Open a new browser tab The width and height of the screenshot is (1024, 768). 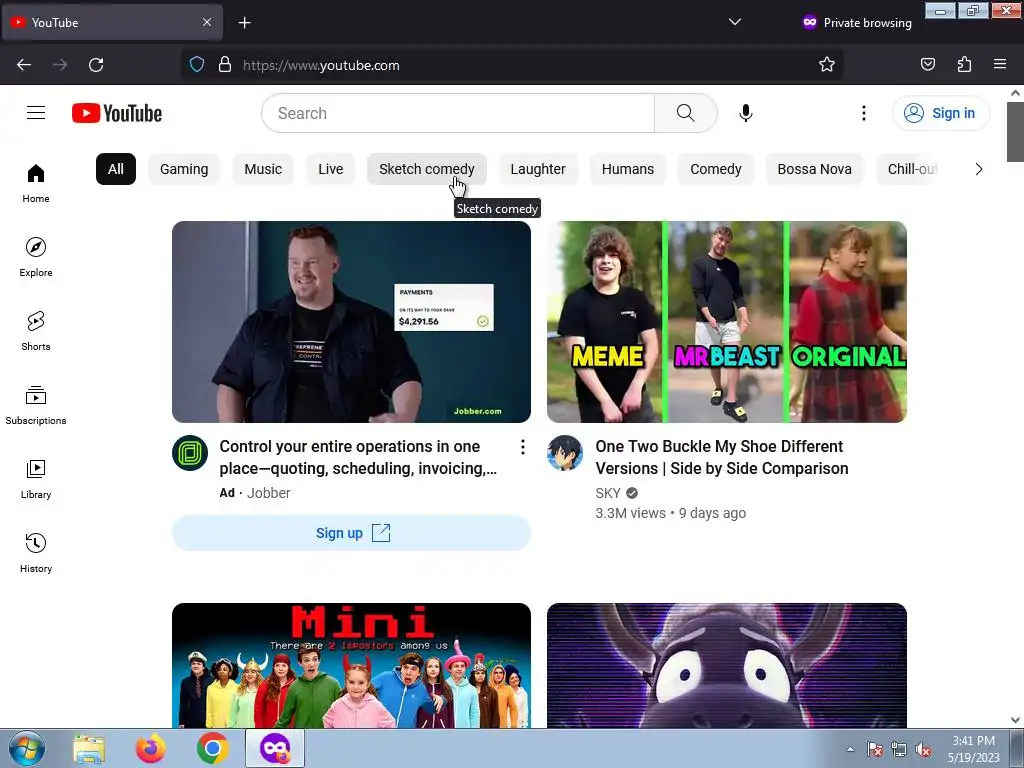click(x=244, y=23)
